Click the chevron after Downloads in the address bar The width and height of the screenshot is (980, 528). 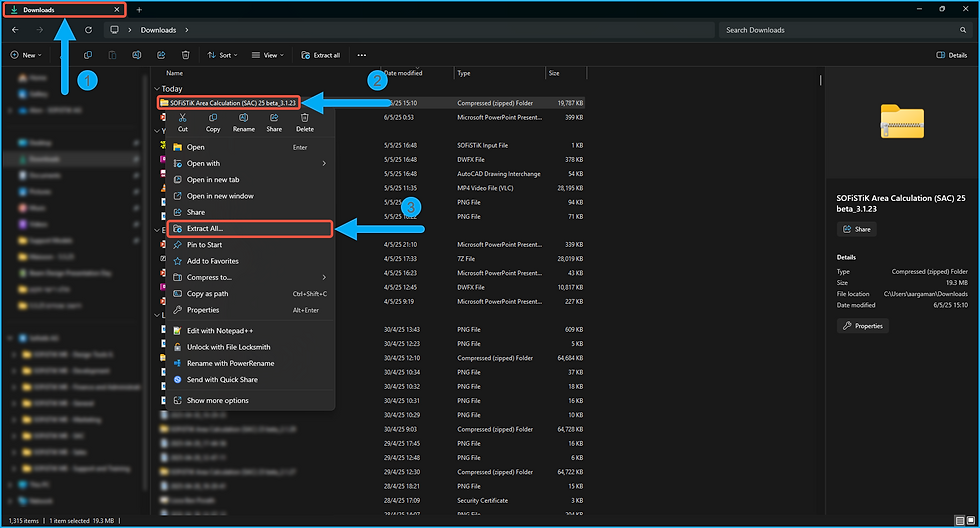186,30
